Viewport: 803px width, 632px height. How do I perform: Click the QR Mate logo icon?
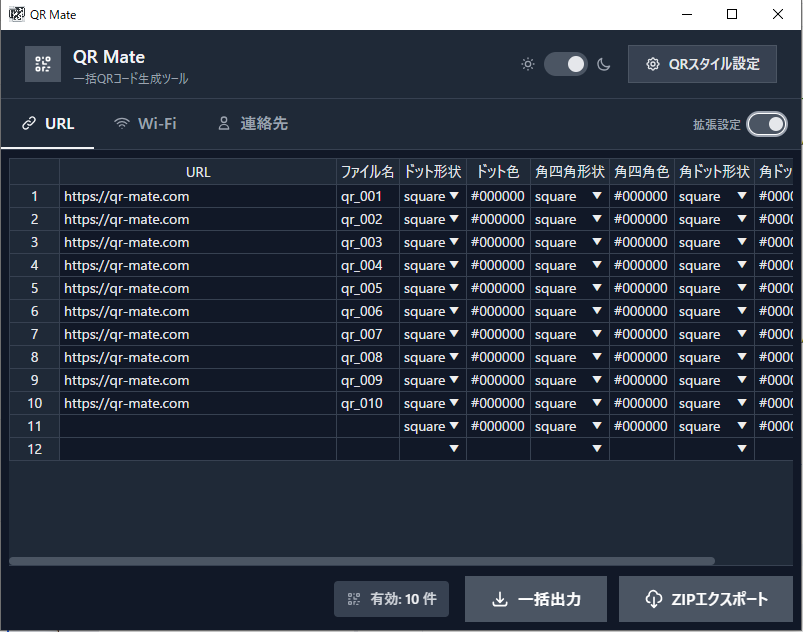click(x=42, y=64)
